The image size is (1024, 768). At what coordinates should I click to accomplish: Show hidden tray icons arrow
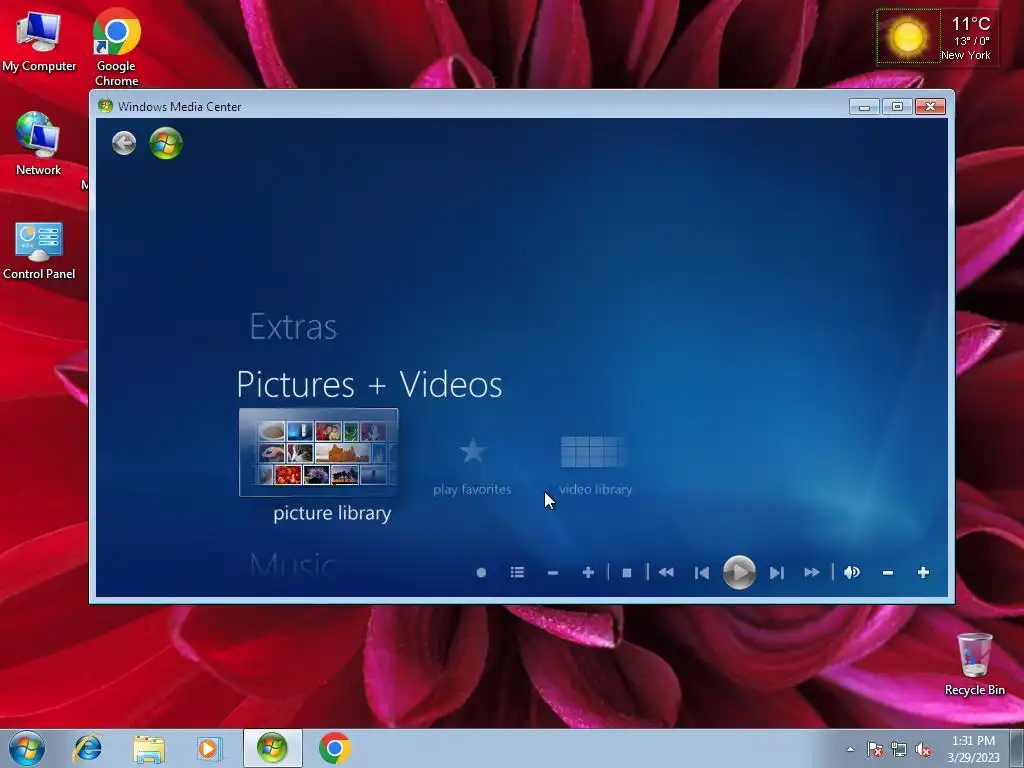[850, 749]
